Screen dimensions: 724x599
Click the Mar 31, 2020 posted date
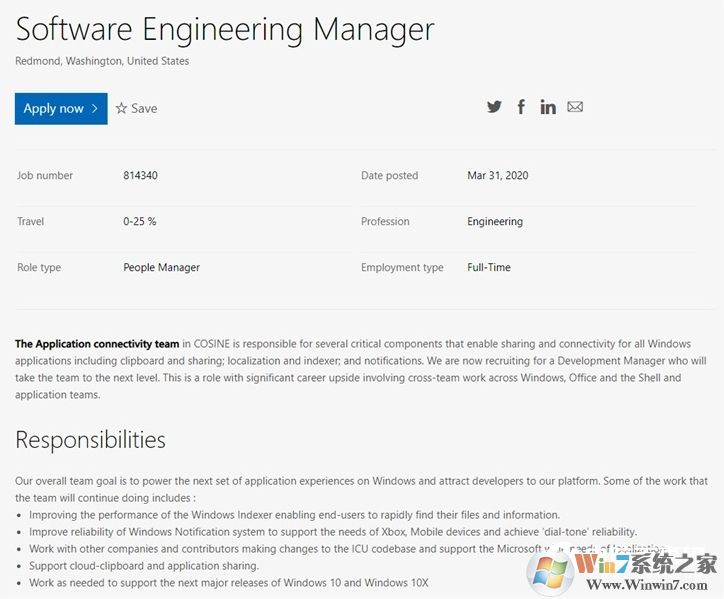497,176
